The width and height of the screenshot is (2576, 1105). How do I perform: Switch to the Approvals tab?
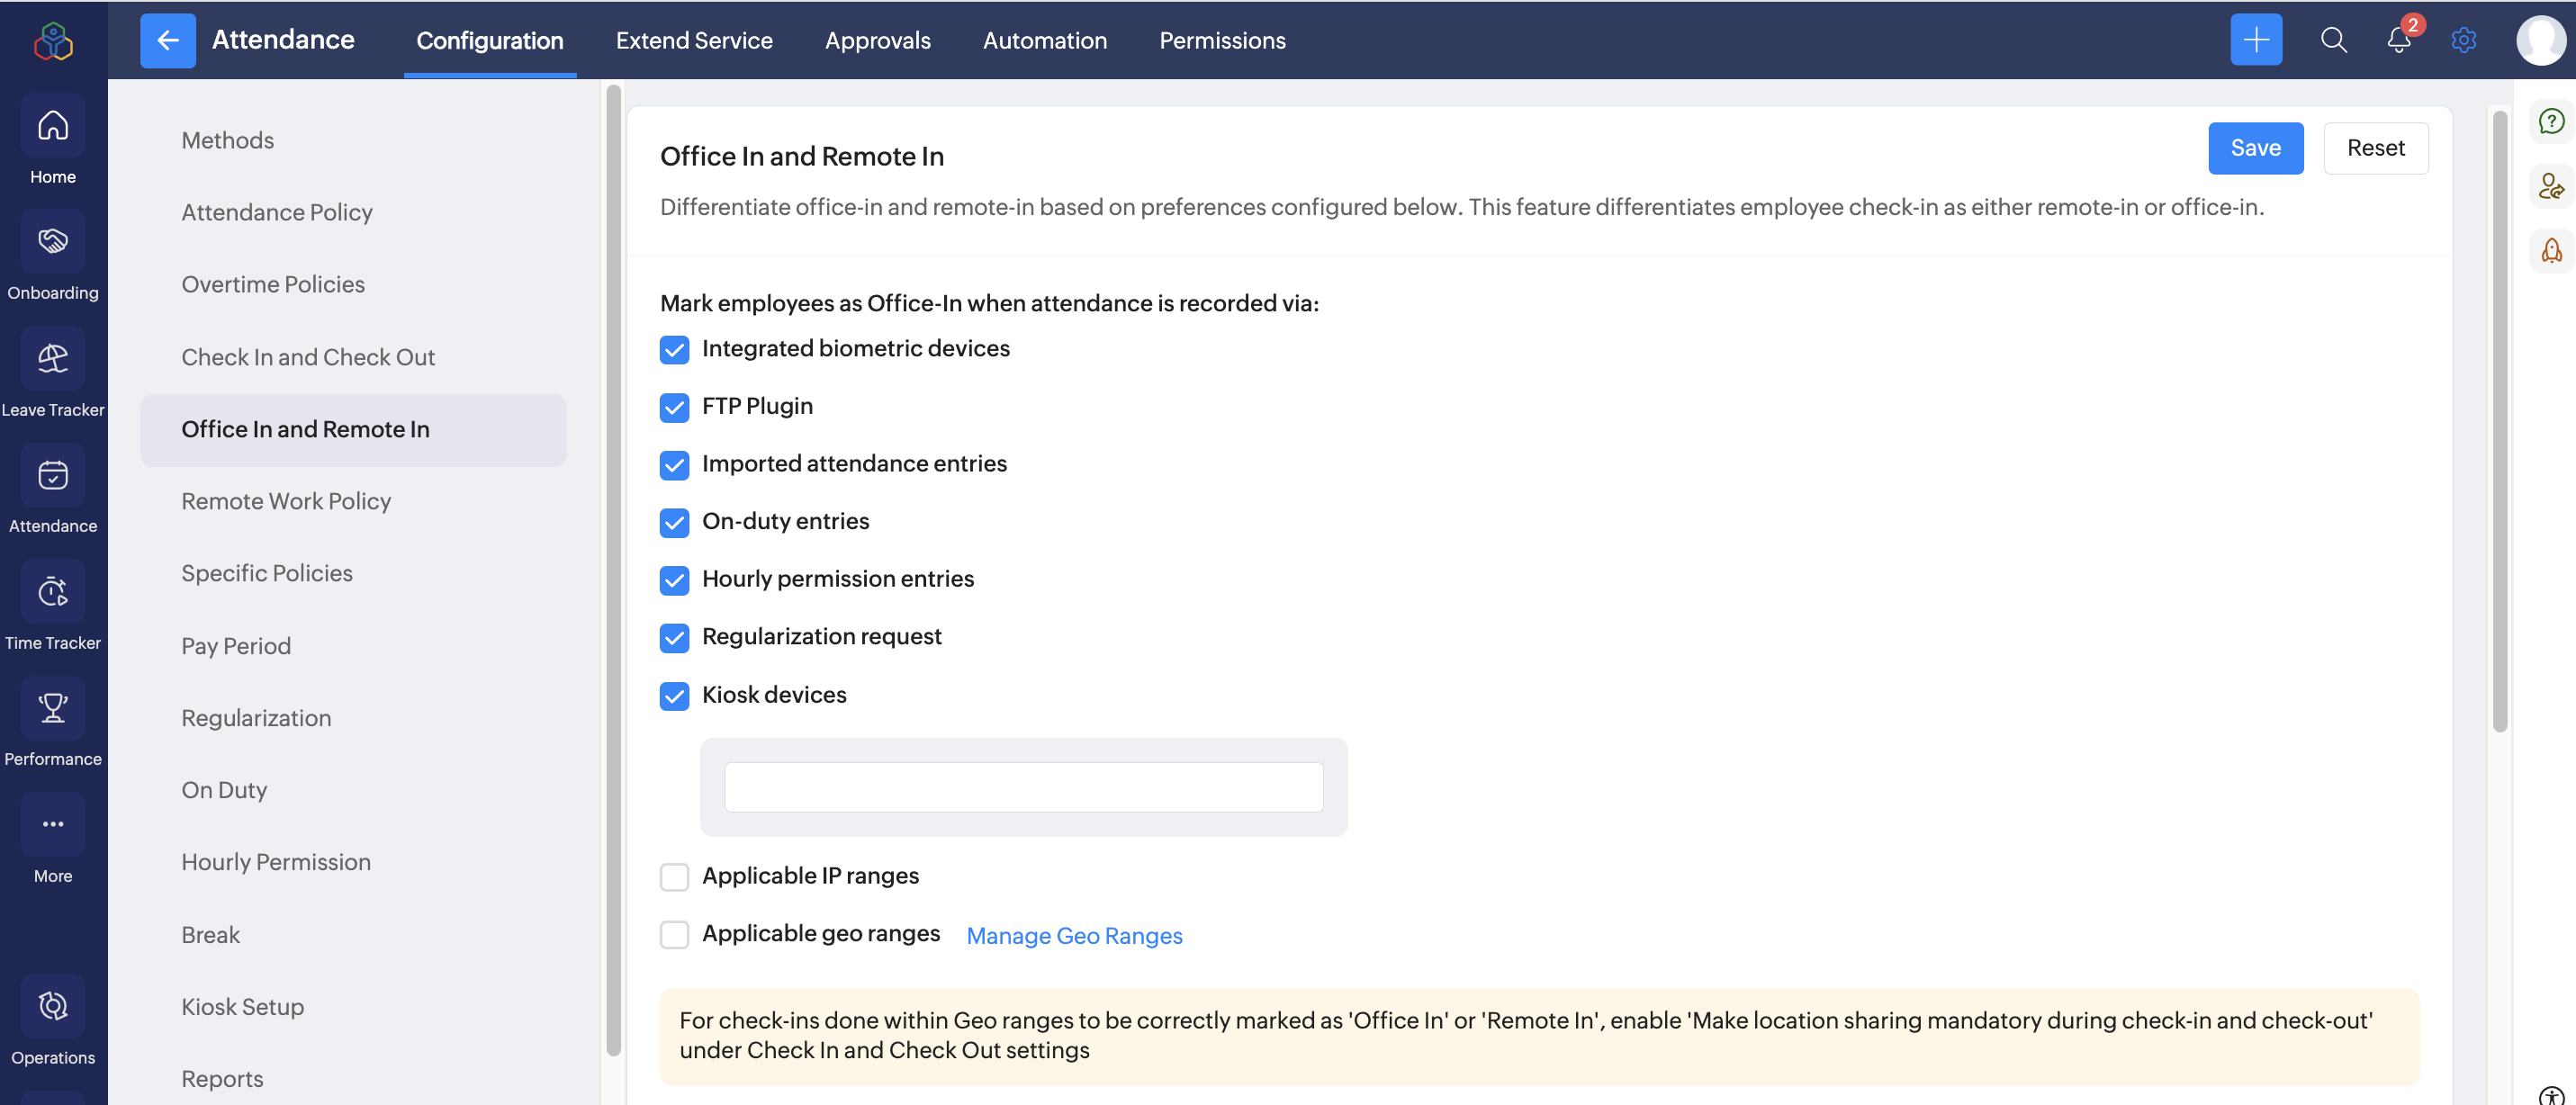(x=877, y=41)
